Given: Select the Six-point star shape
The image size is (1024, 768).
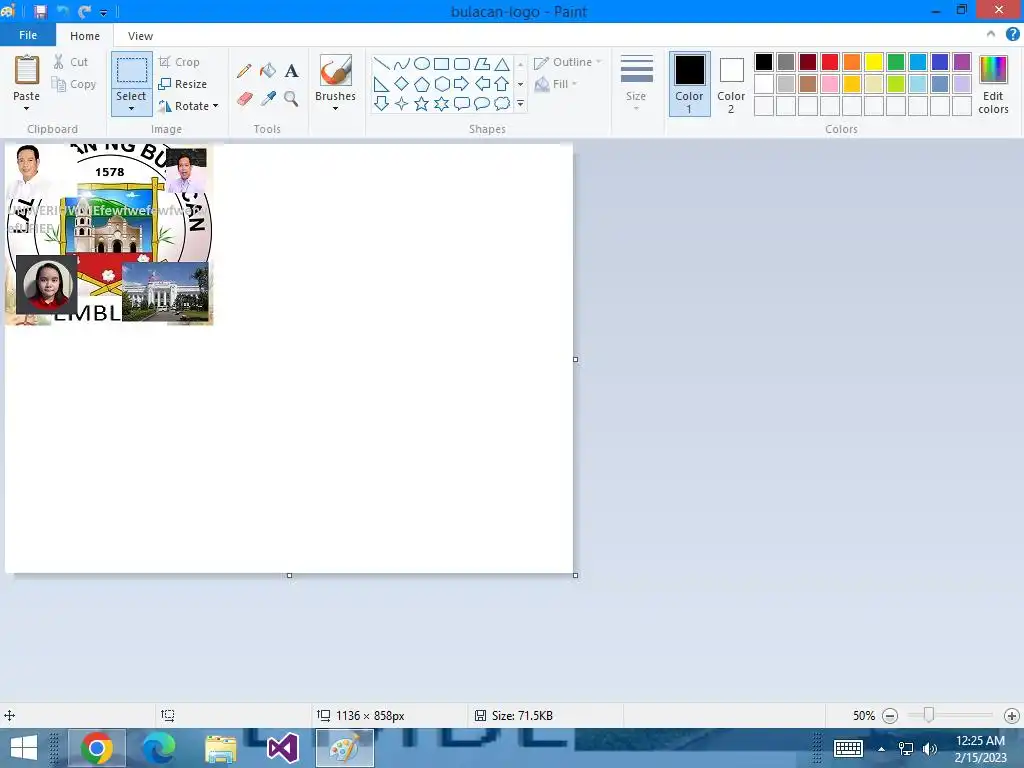Looking at the screenshot, I should point(441,103).
